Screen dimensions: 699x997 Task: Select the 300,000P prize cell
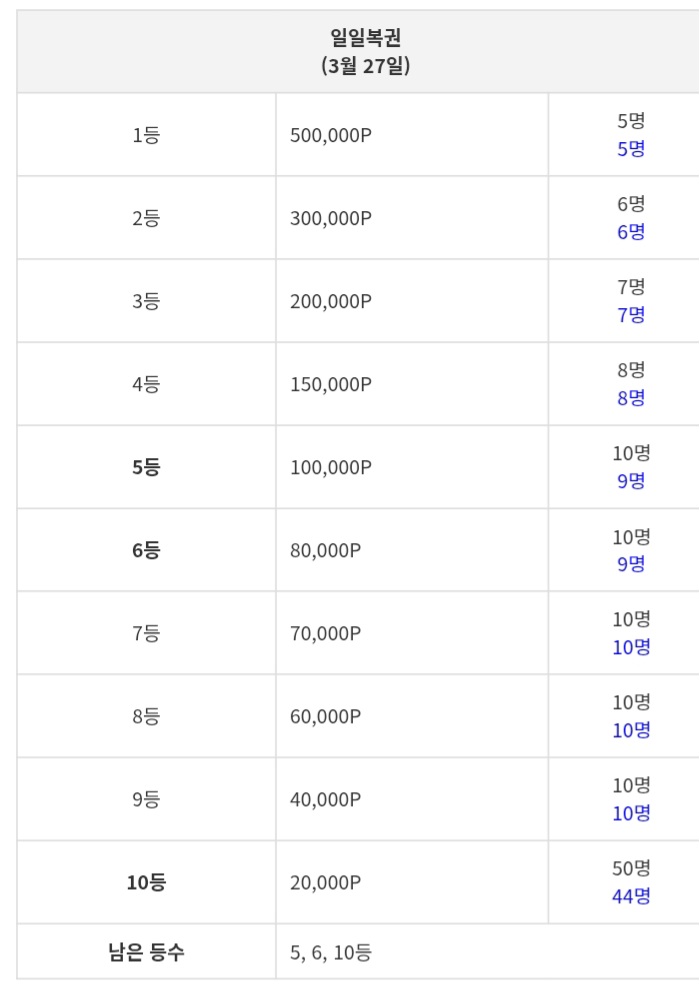coord(331,218)
